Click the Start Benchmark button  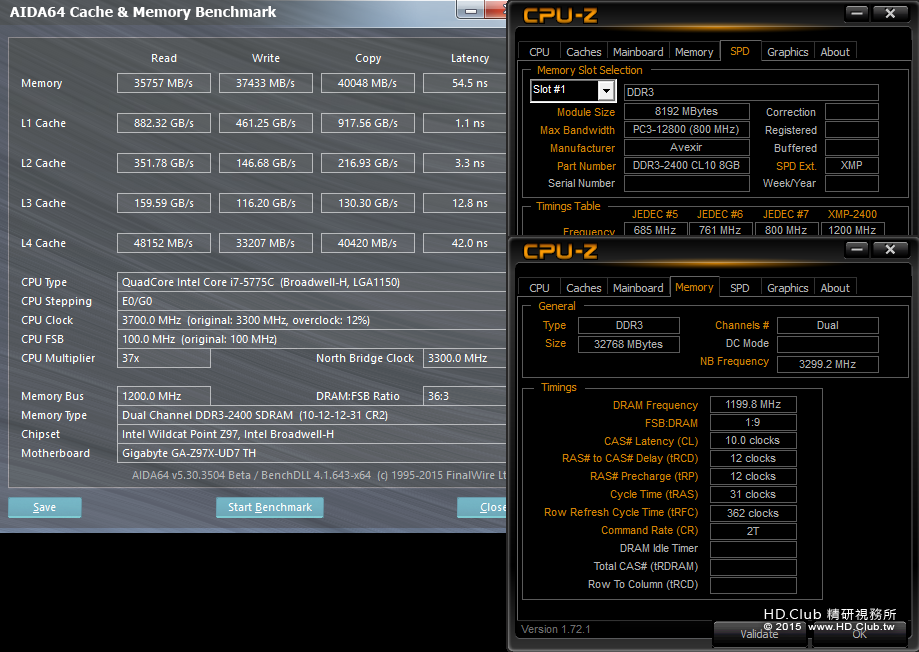270,507
